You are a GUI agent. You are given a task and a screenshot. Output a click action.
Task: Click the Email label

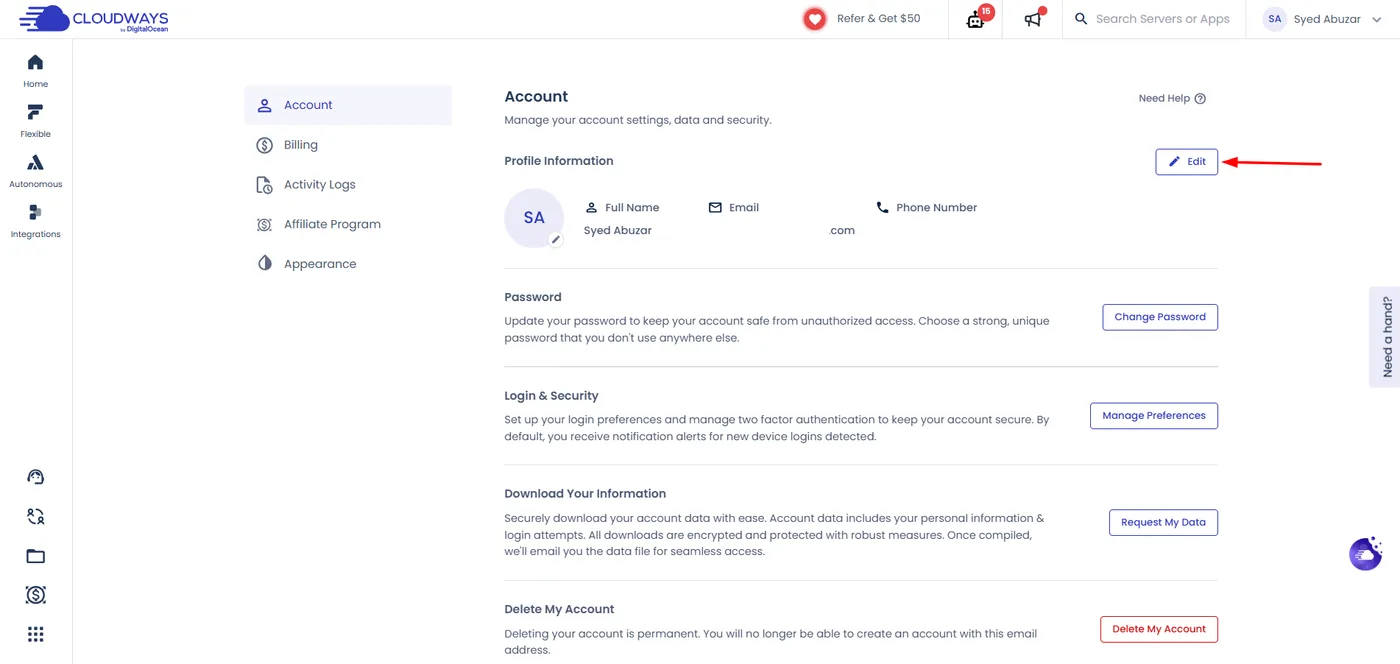pyautogui.click(x=744, y=208)
